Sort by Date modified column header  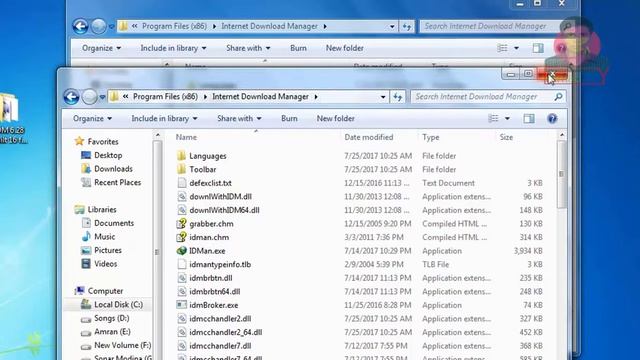pyautogui.click(x=369, y=137)
